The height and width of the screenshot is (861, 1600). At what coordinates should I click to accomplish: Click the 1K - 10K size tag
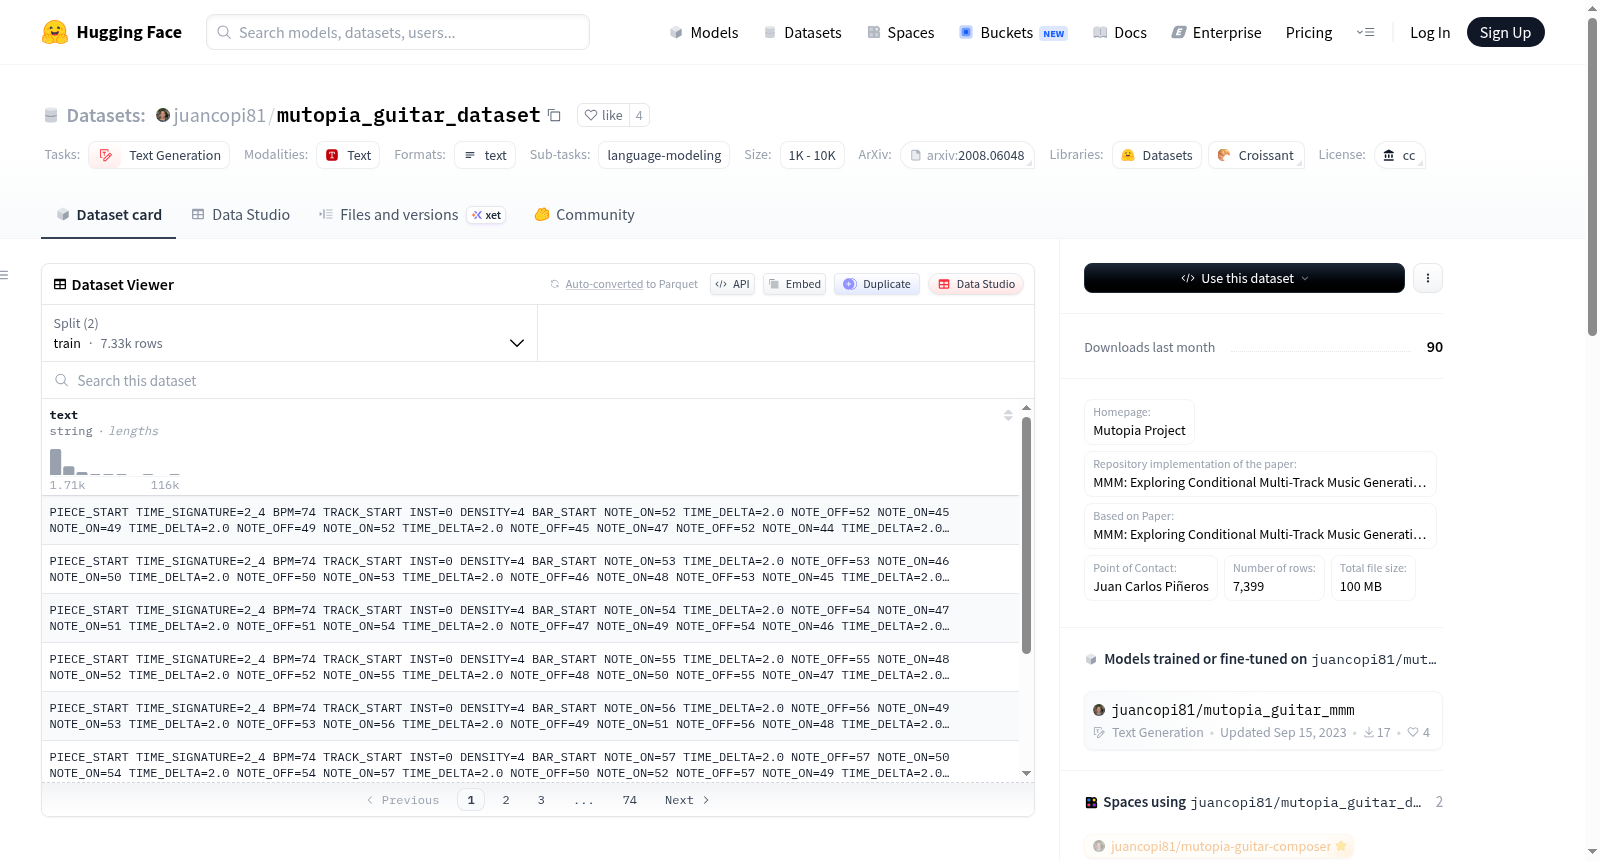click(x=812, y=155)
